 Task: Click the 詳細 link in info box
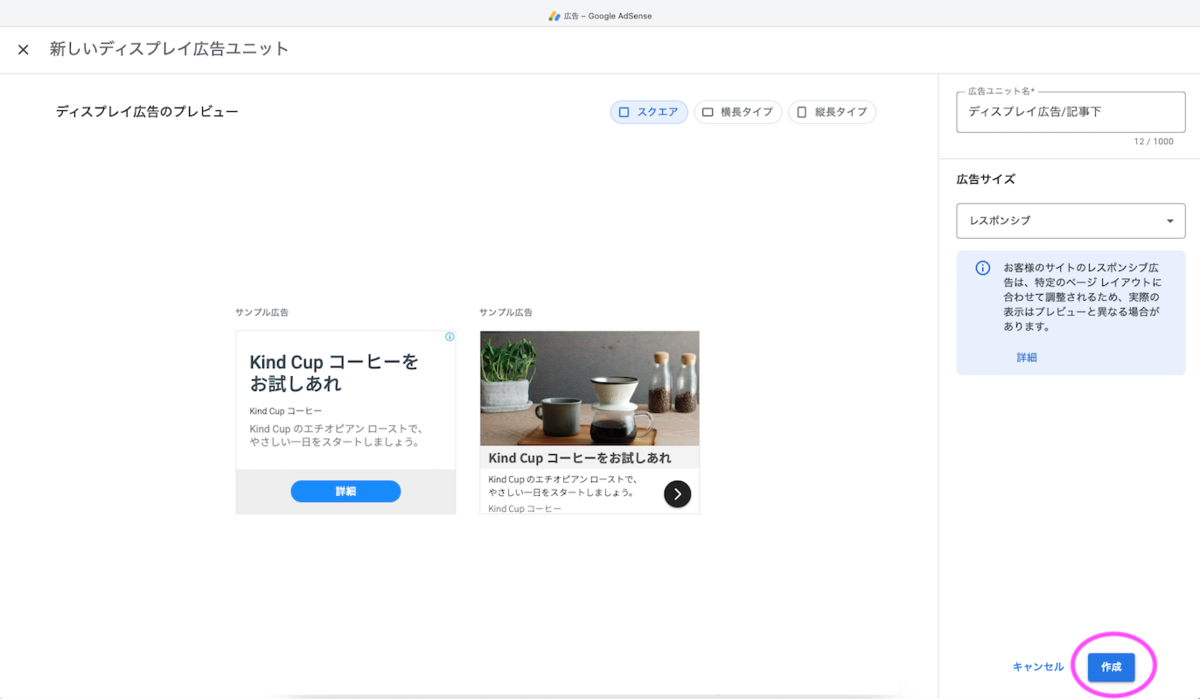(x=1027, y=357)
